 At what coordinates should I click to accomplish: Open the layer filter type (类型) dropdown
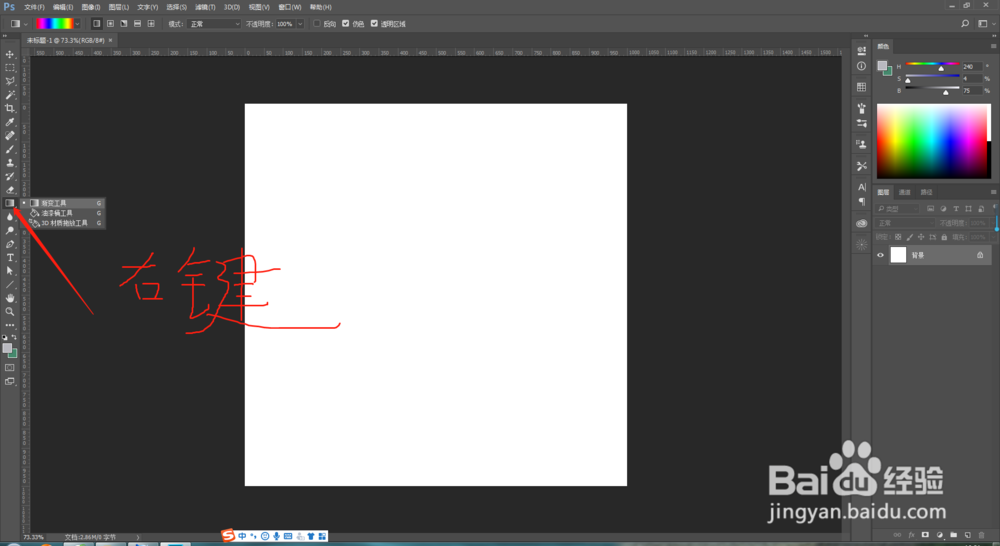898,209
